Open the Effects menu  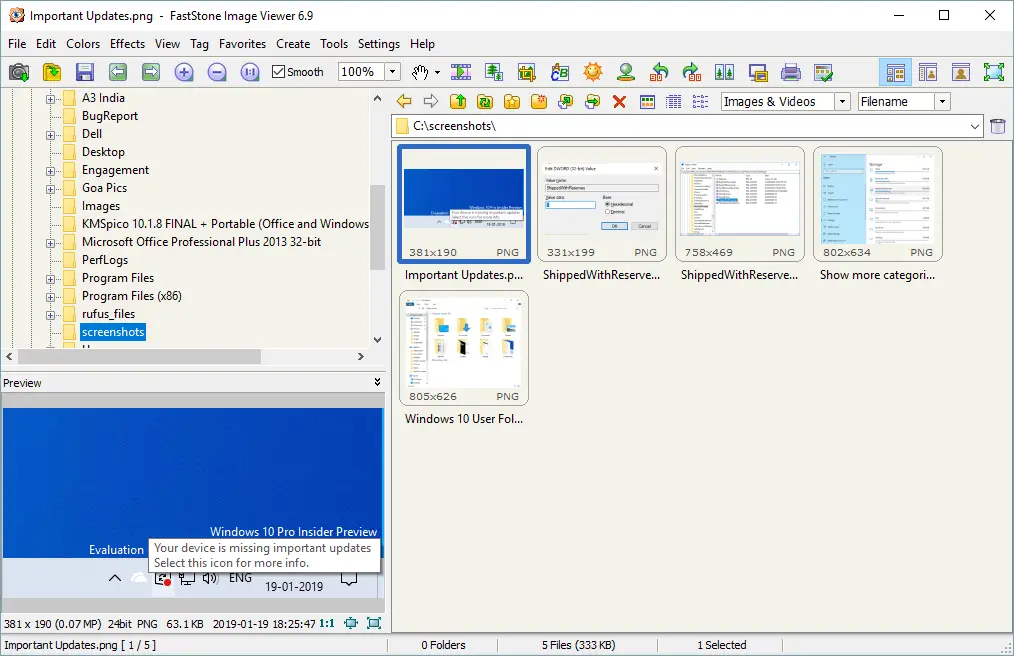tap(127, 44)
